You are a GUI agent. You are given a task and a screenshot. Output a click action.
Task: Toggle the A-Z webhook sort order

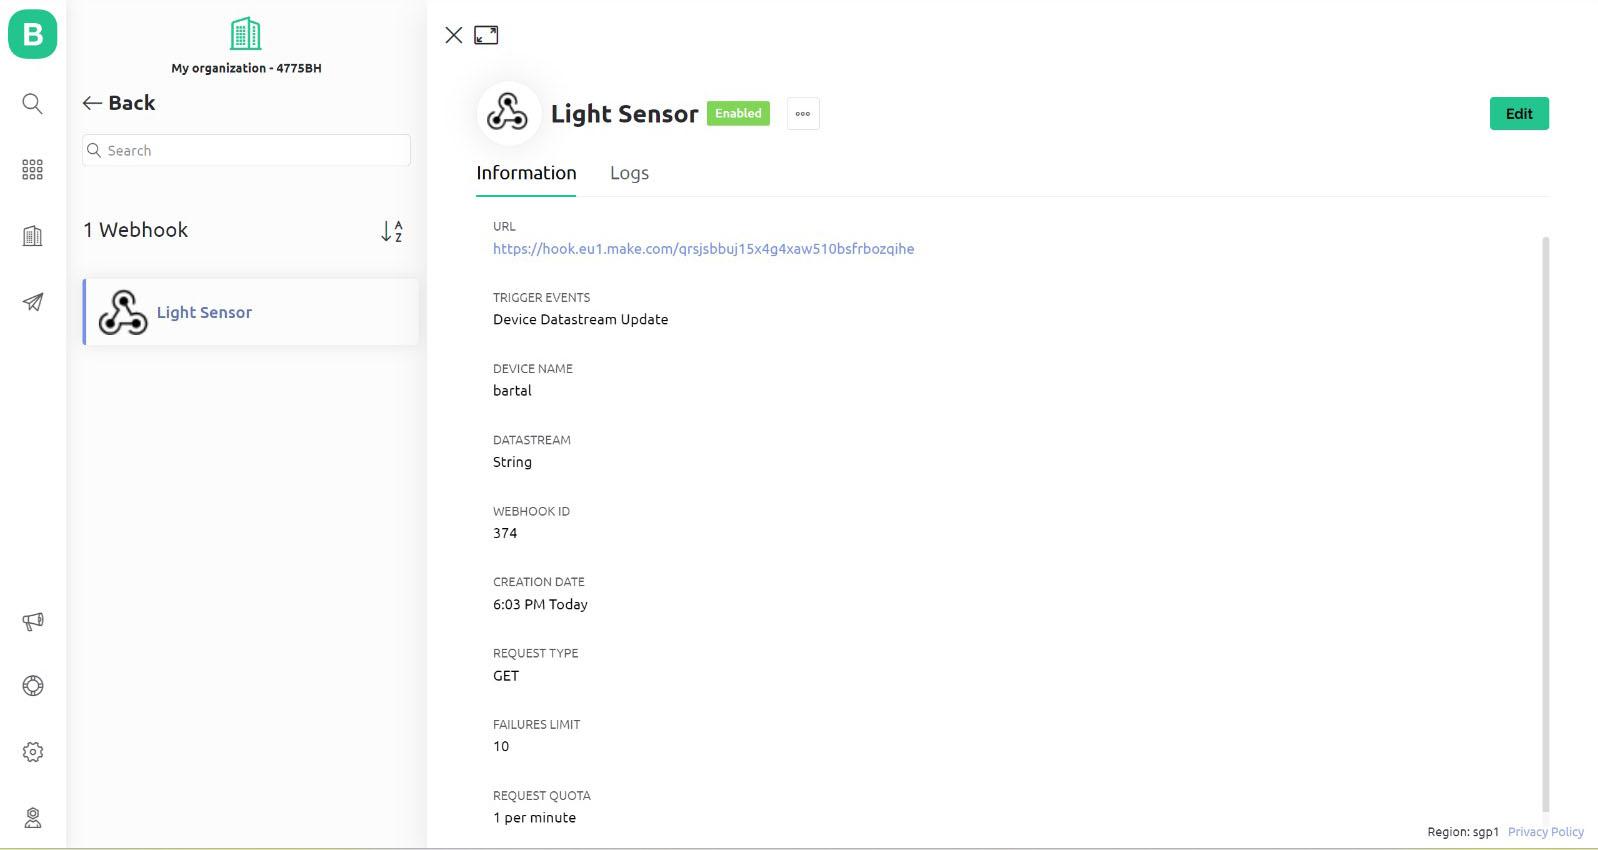point(392,231)
